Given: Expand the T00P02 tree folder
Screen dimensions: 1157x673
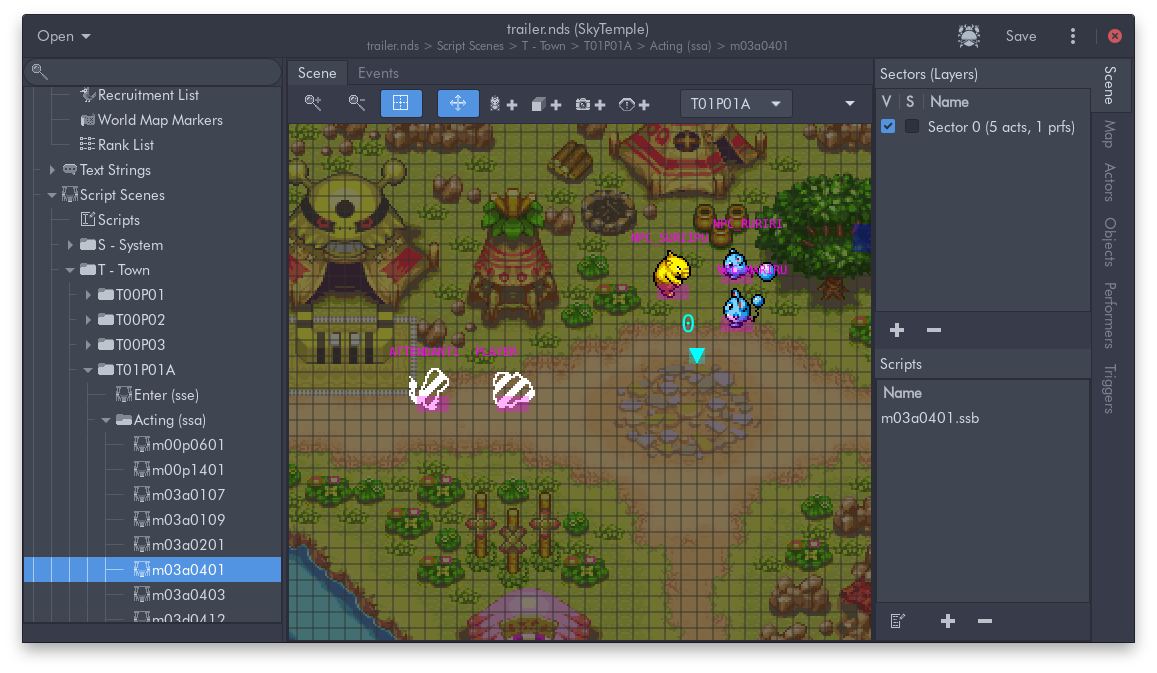Looking at the screenshot, I should (88, 320).
